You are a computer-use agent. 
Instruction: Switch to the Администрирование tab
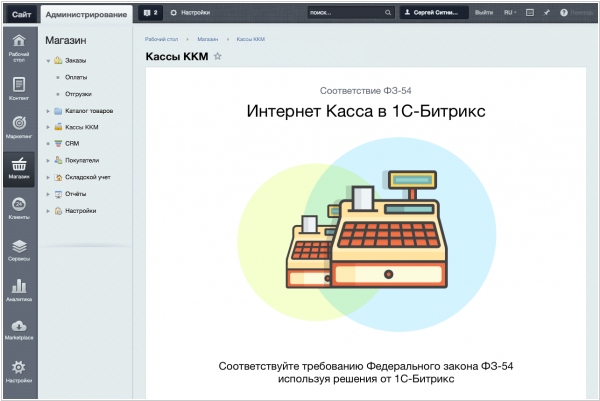pos(87,12)
